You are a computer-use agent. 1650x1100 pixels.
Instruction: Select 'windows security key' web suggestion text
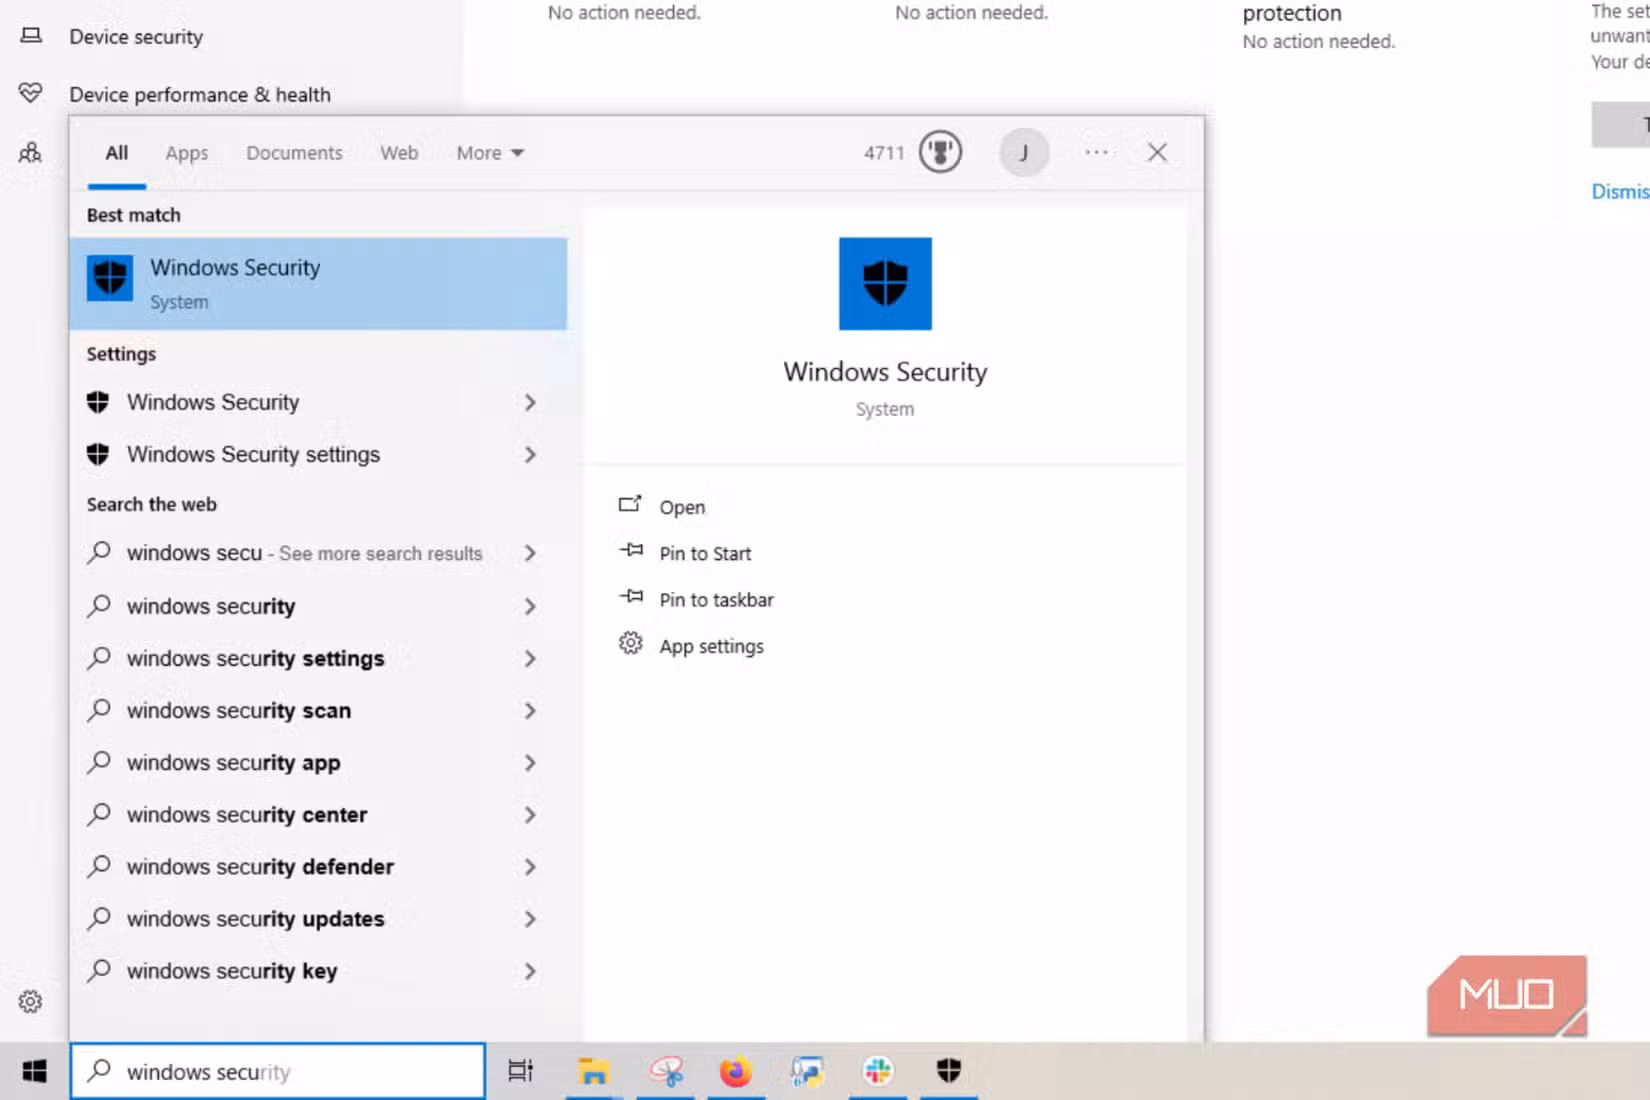[232, 971]
